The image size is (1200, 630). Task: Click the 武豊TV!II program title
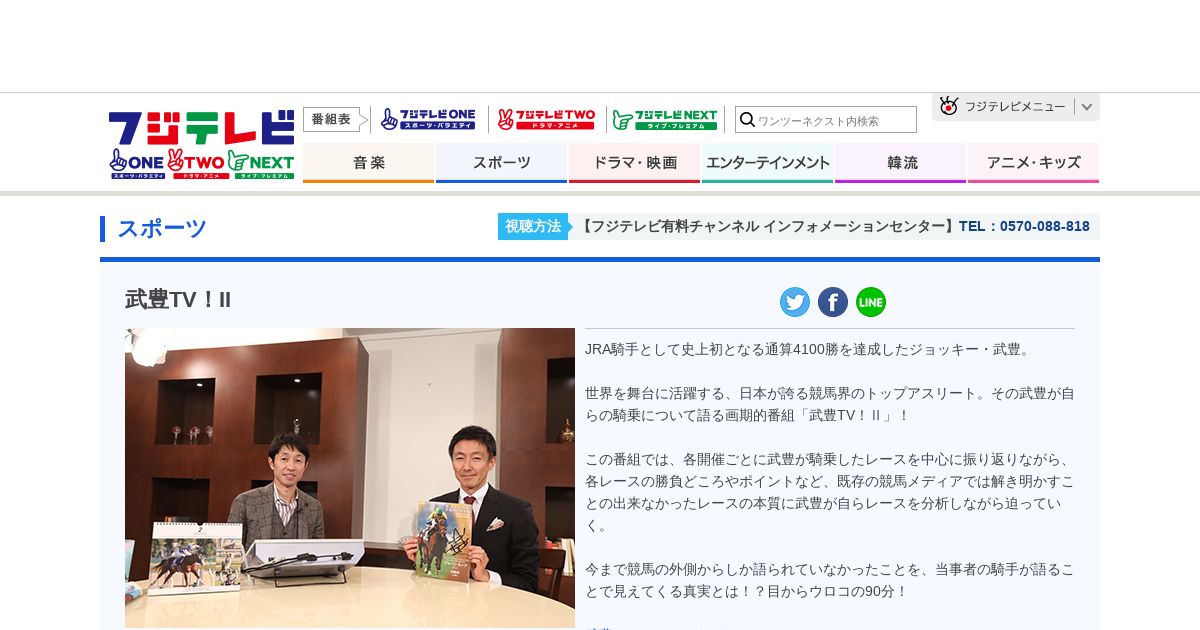(178, 299)
